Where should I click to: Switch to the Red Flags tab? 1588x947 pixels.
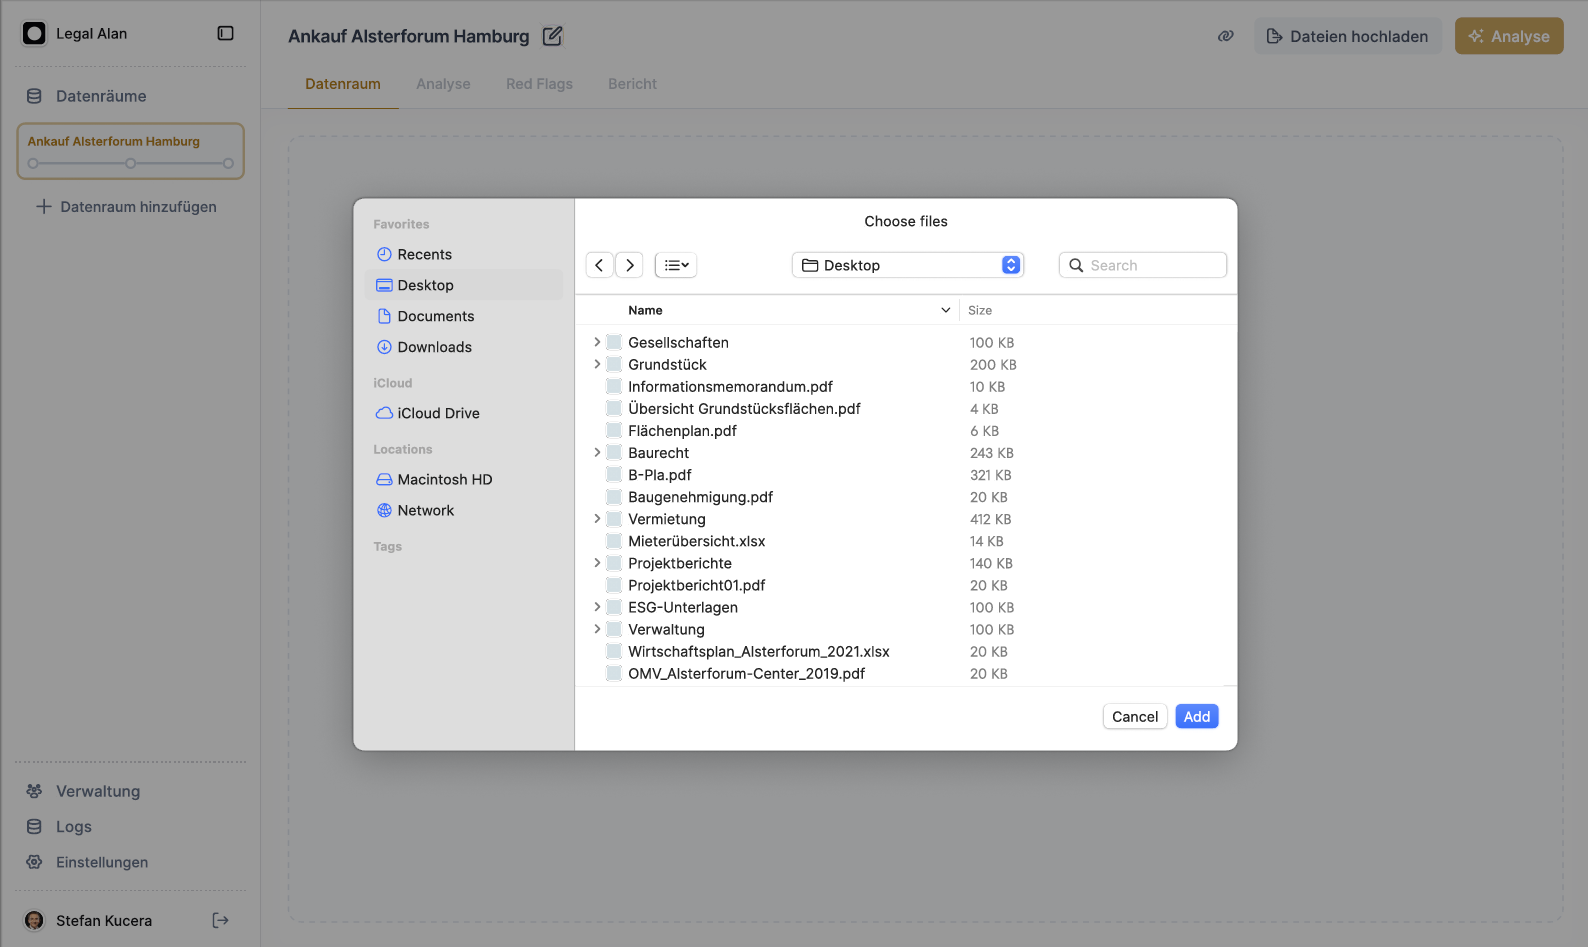tap(539, 84)
